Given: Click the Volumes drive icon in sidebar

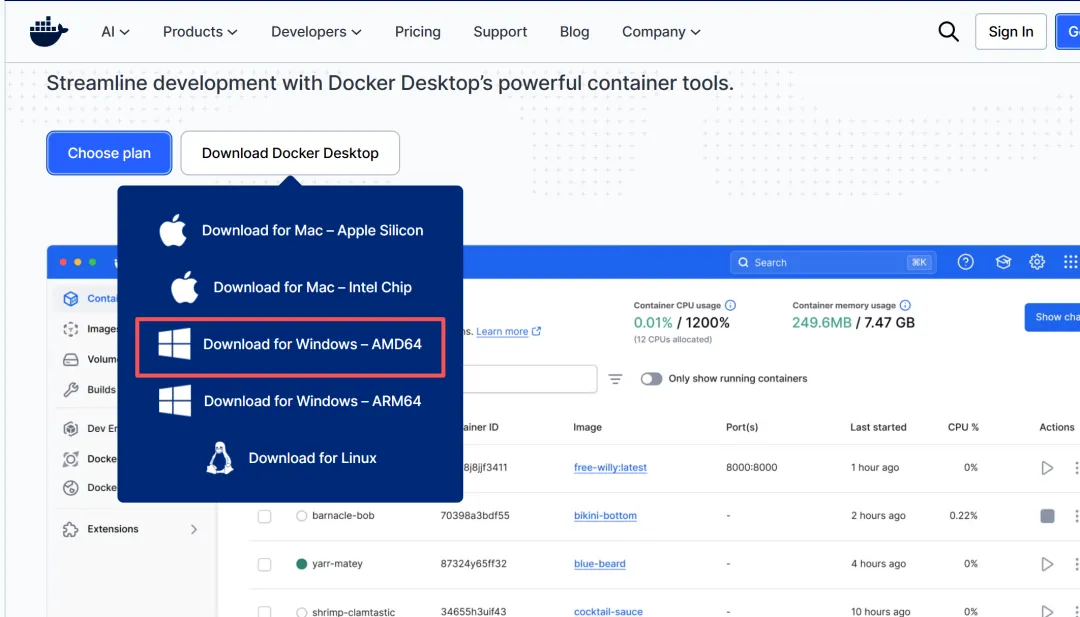Looking at the screenshot, I should point(70,359).
